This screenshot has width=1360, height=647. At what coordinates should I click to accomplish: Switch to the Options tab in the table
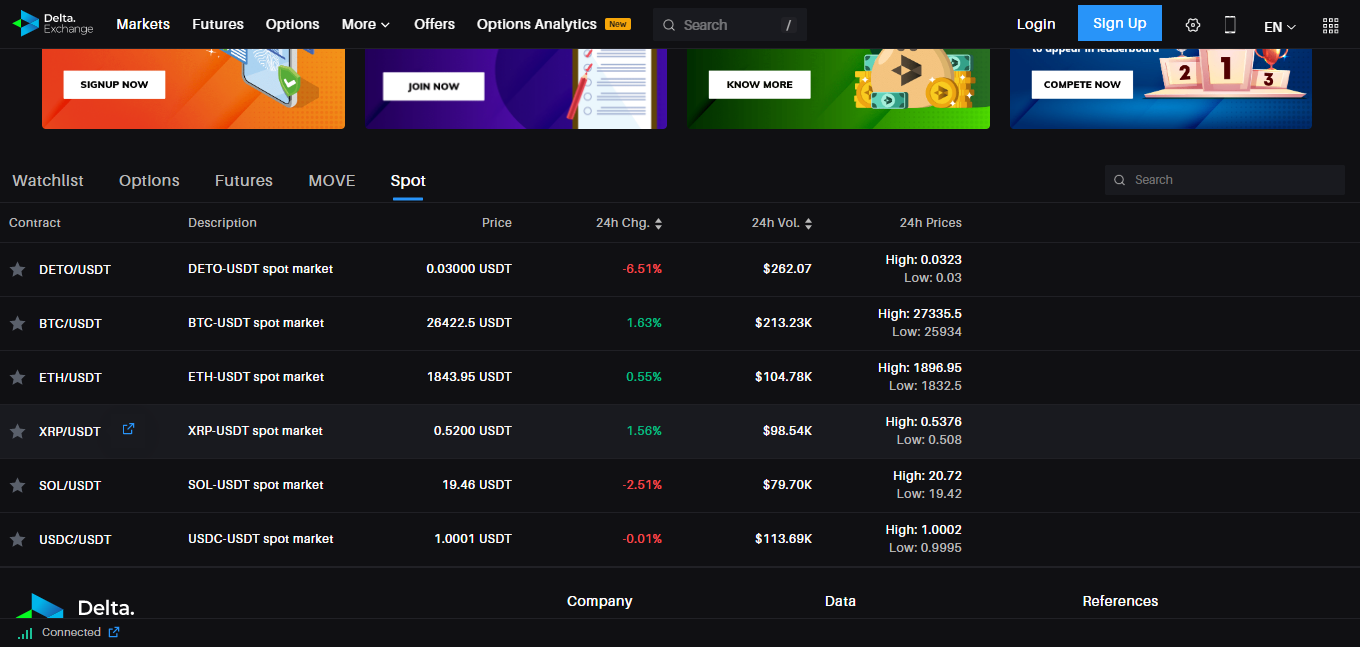coord(149,181)
